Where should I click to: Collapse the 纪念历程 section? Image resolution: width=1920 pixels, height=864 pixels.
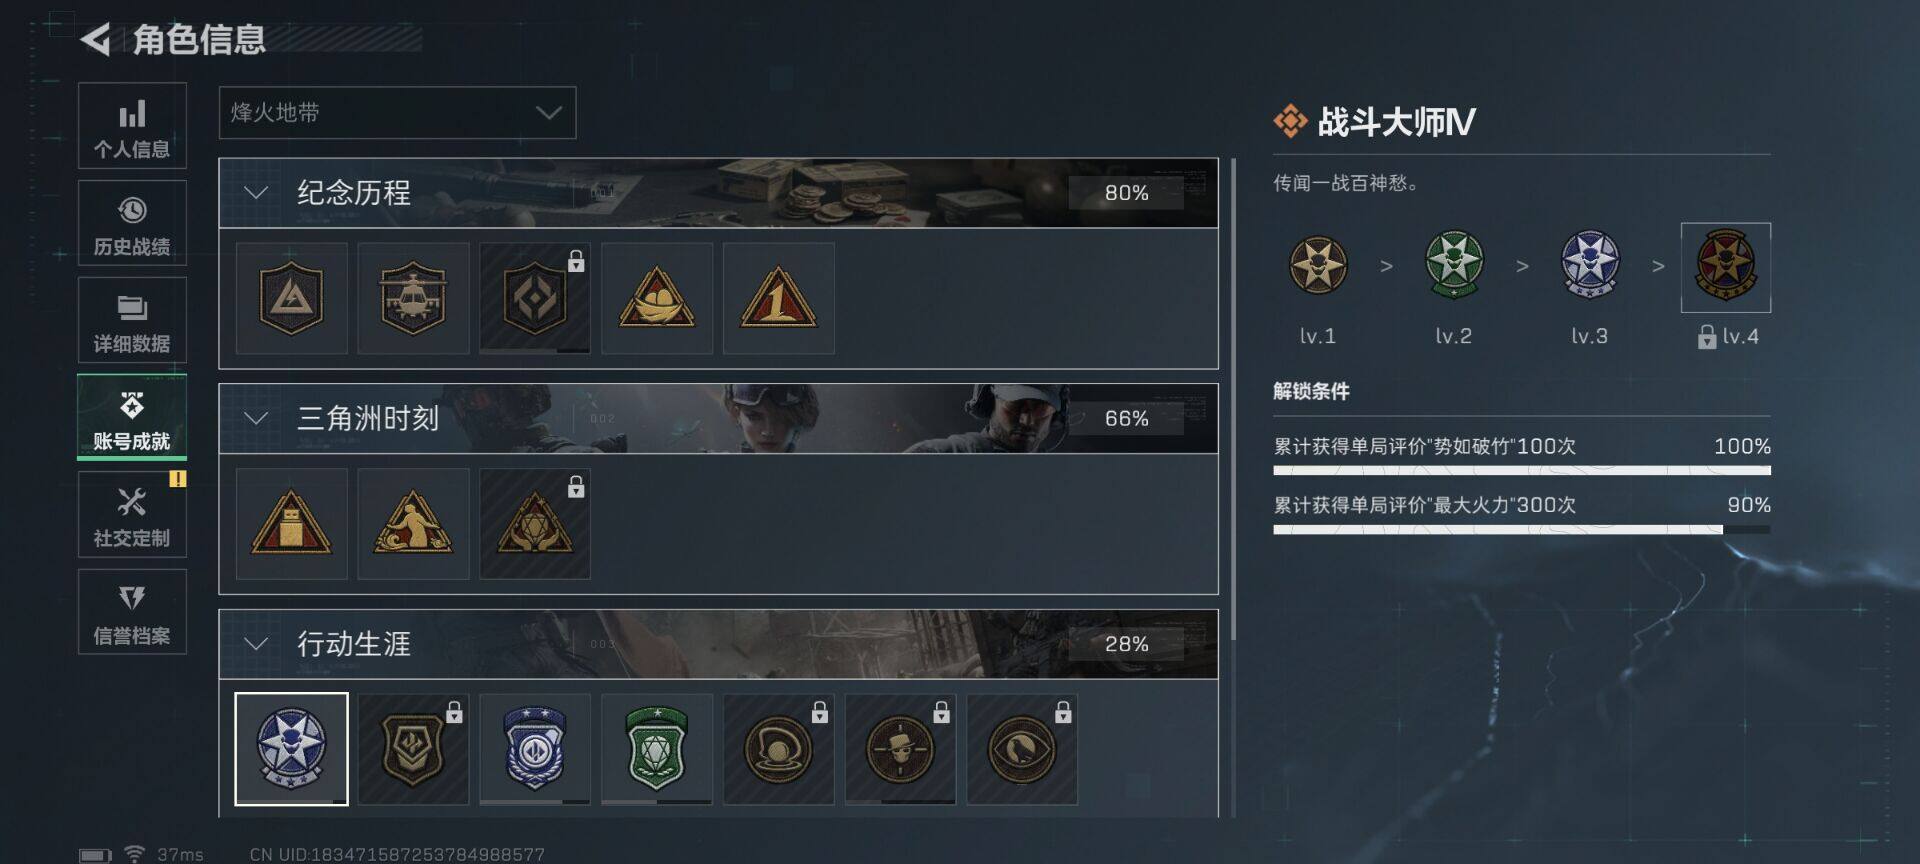[x=256, y=193]
